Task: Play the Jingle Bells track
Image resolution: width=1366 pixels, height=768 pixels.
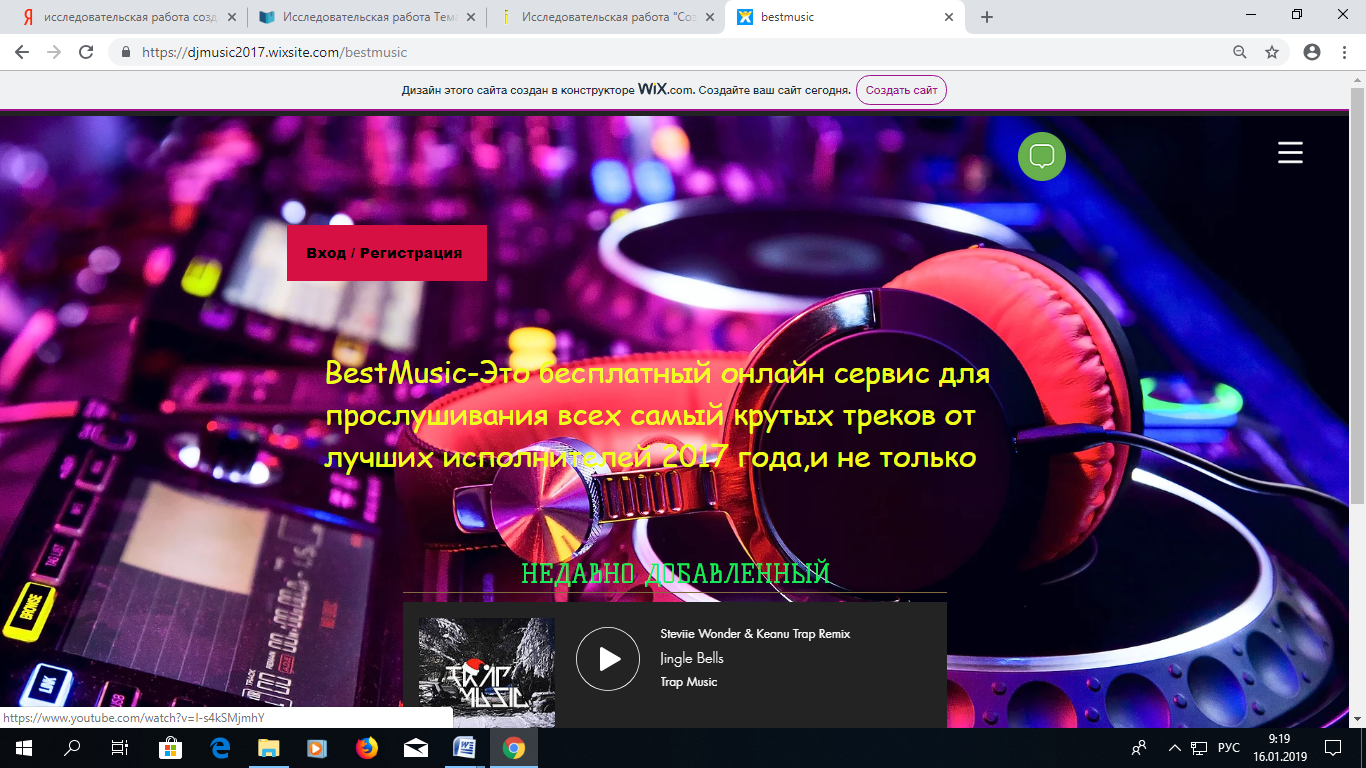Action: [608, 659]
